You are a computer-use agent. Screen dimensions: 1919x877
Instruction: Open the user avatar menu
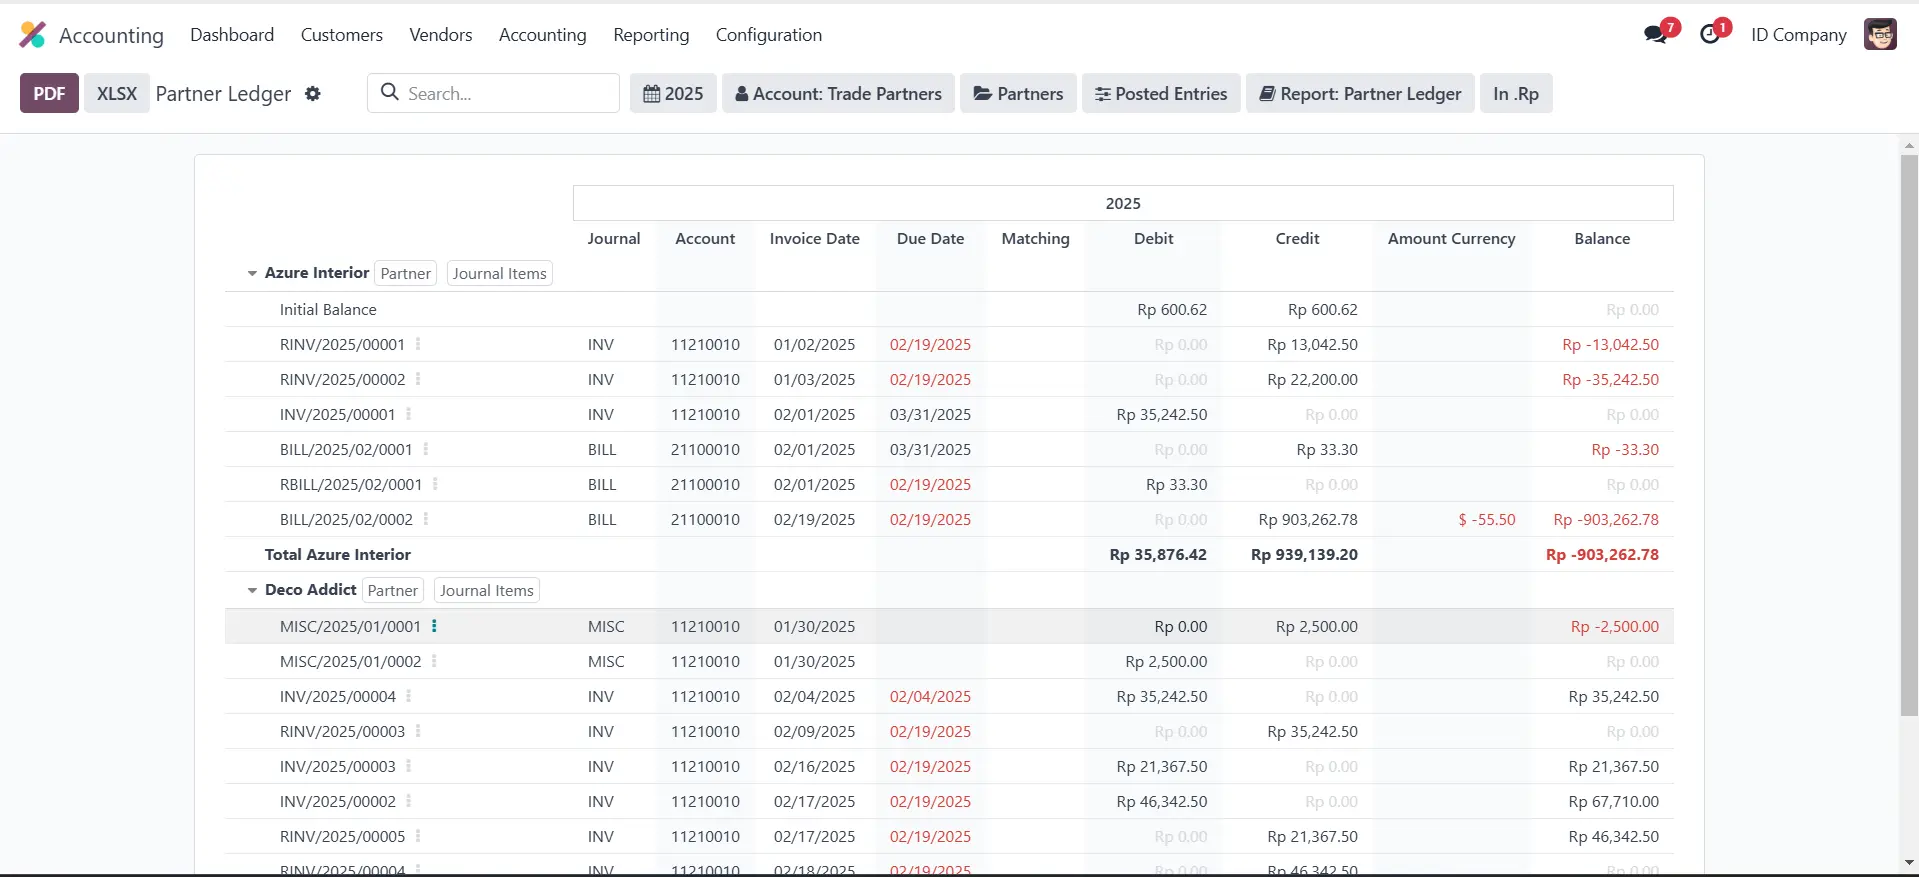[1880, 34]
